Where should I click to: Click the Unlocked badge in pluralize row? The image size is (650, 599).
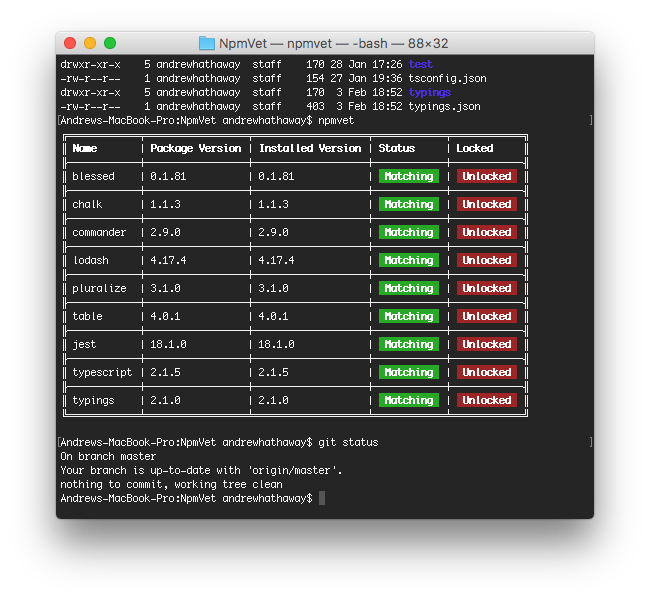click(487, 289)
